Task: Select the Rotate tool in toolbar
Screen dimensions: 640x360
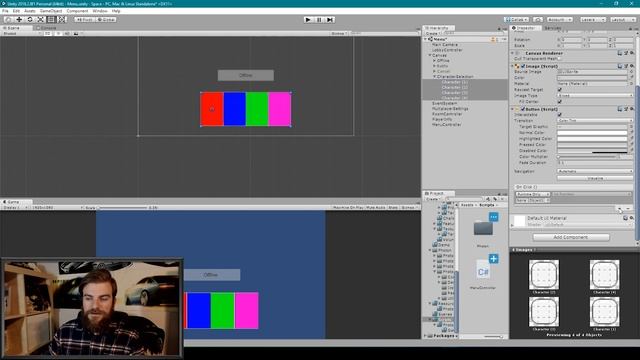Action: [30, 20]
